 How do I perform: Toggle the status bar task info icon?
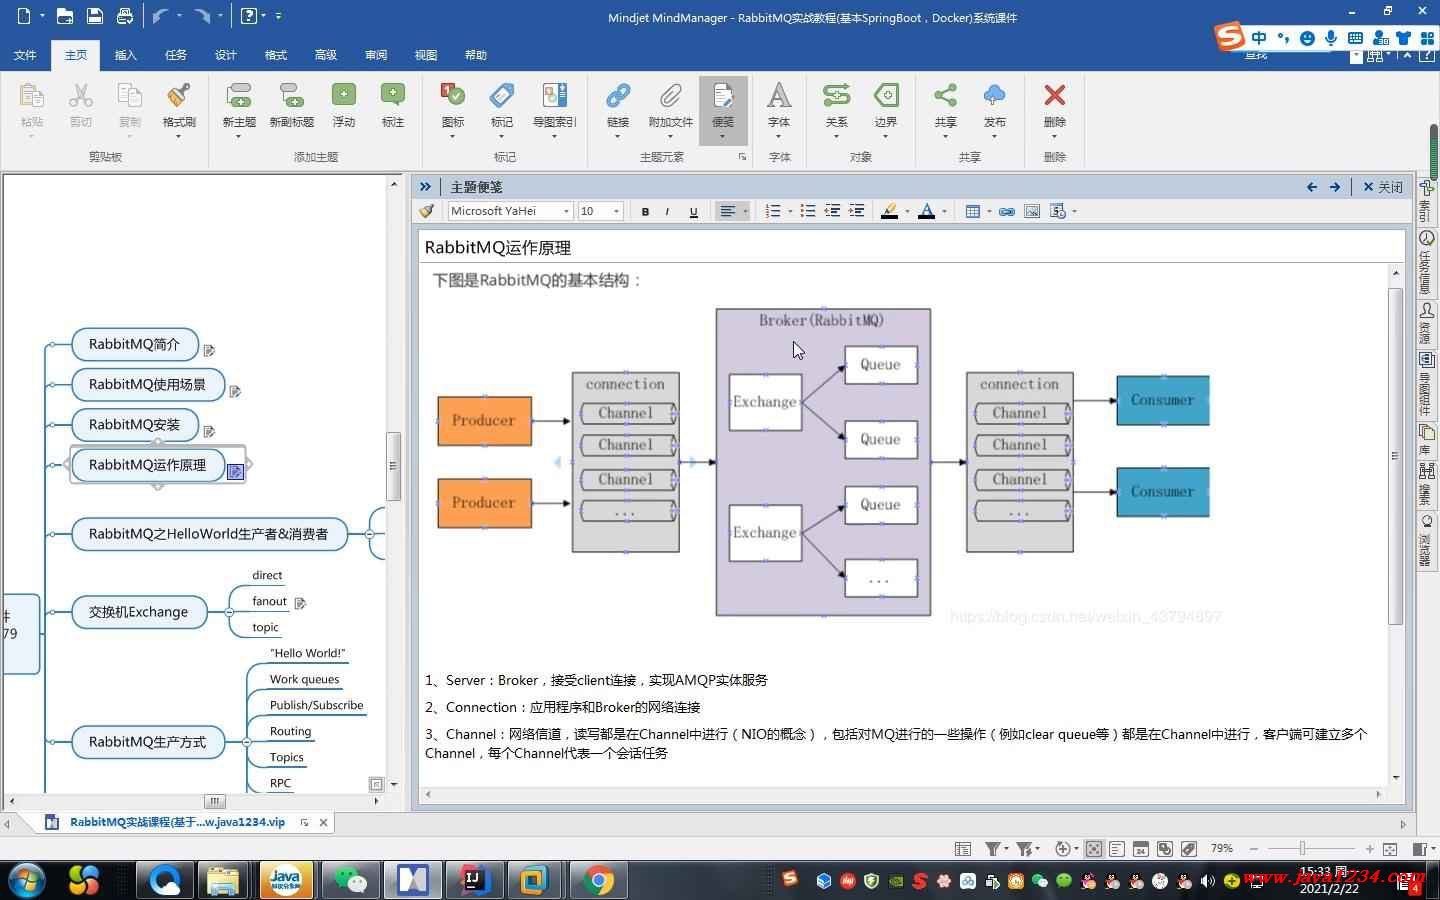[963, 849]
